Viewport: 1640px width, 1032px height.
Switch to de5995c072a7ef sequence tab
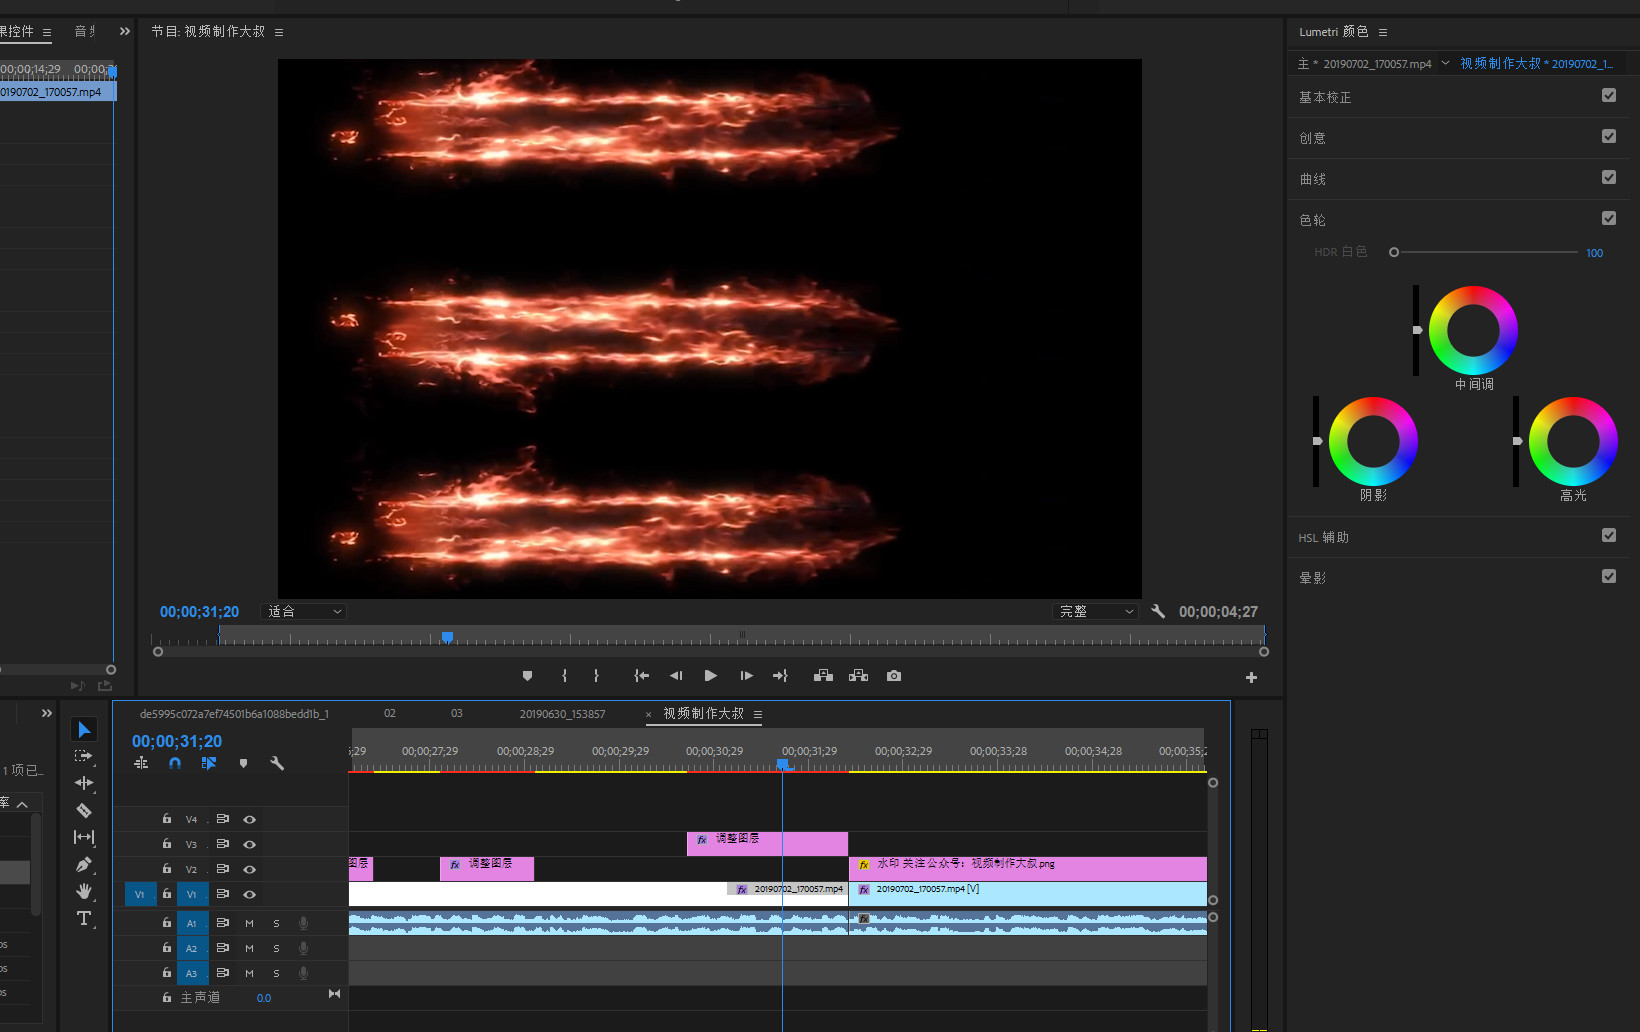point(234,714)
